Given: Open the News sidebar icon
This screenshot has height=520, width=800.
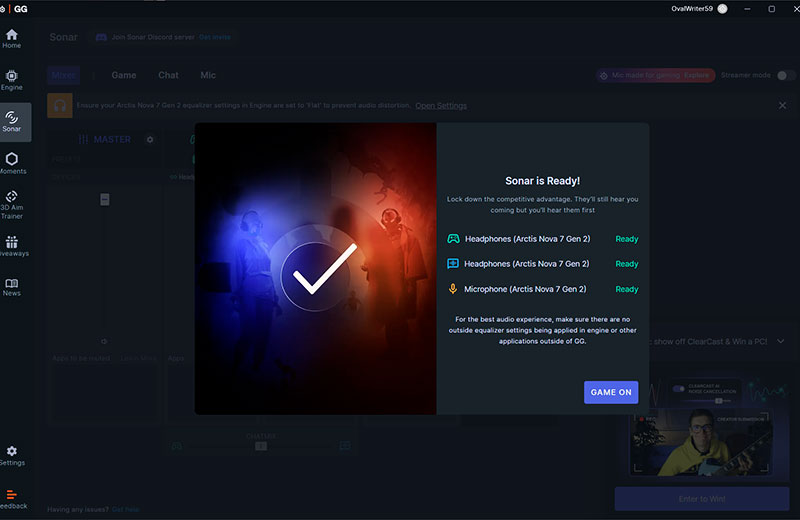Looking at the screenshot, I should 12,287.
